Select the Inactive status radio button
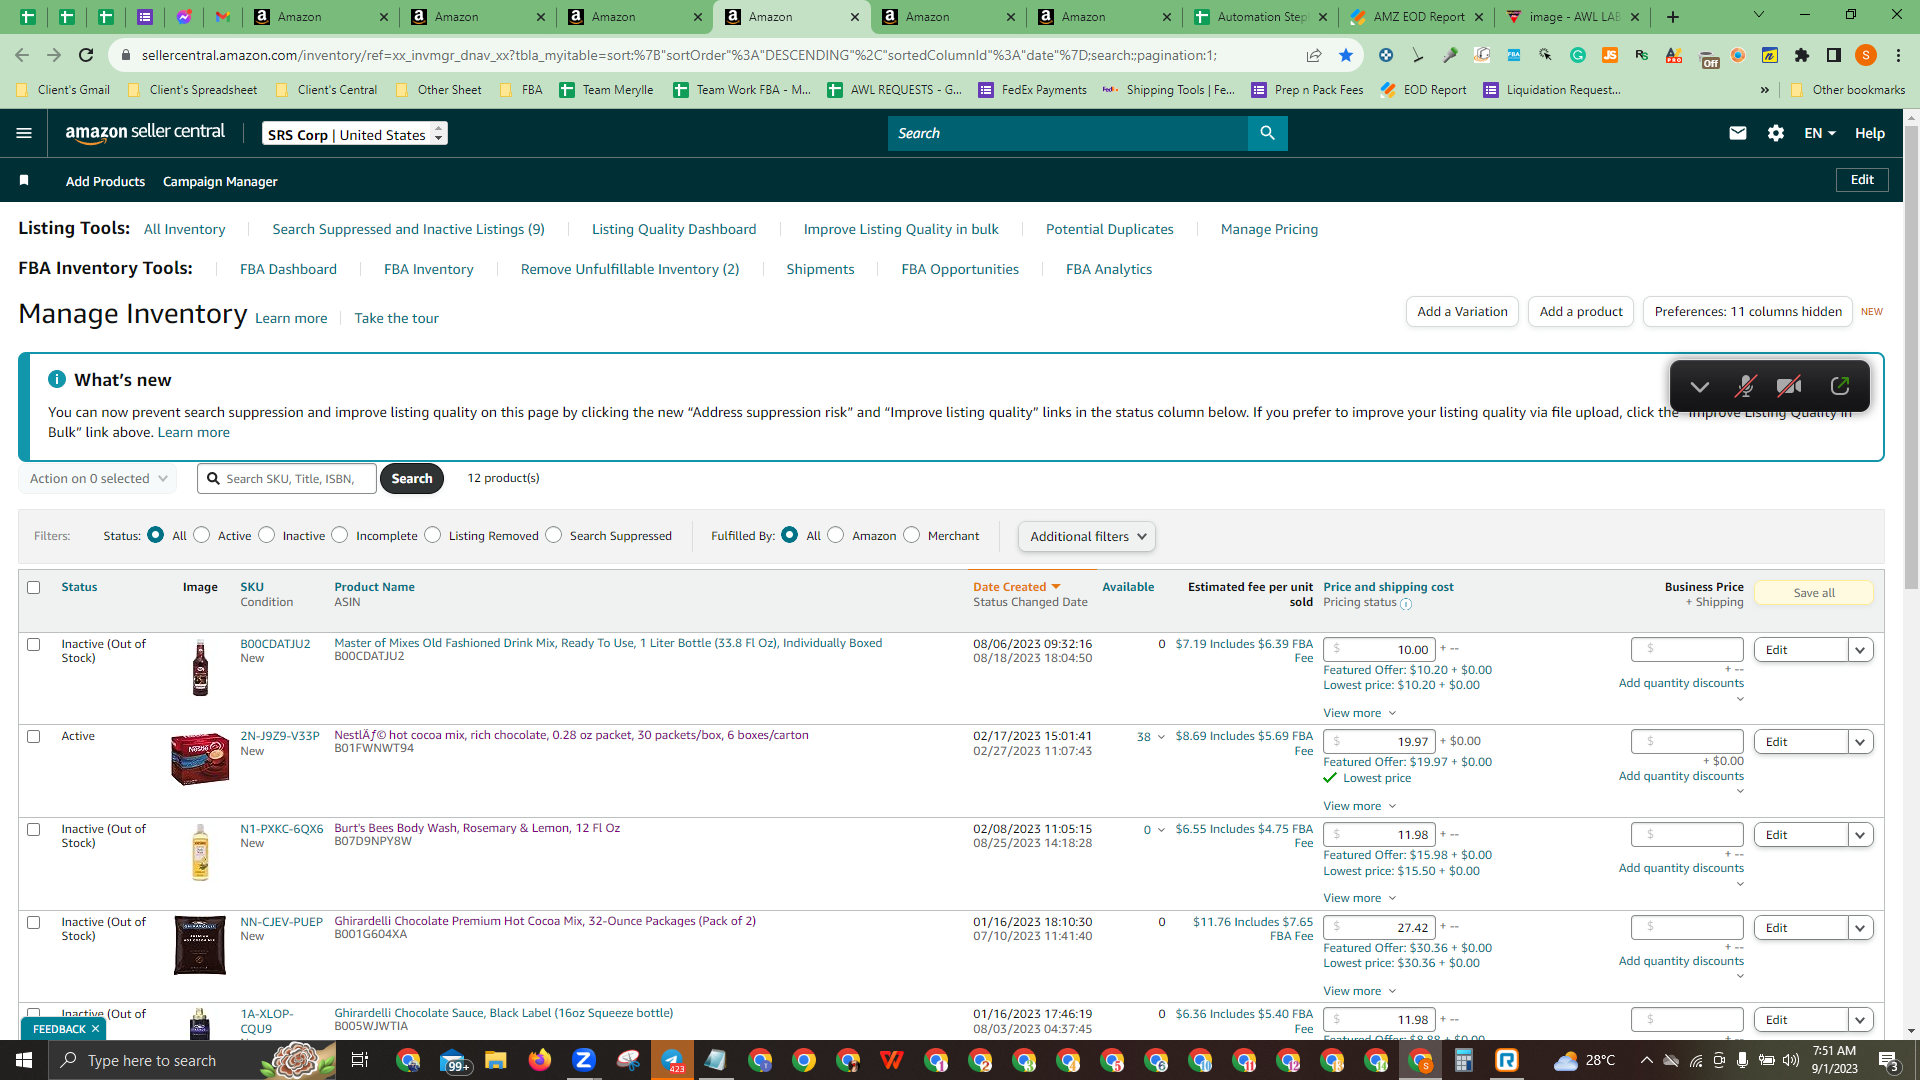Viewport: 1920px width, 1080px height. click(x=267, y=535)
